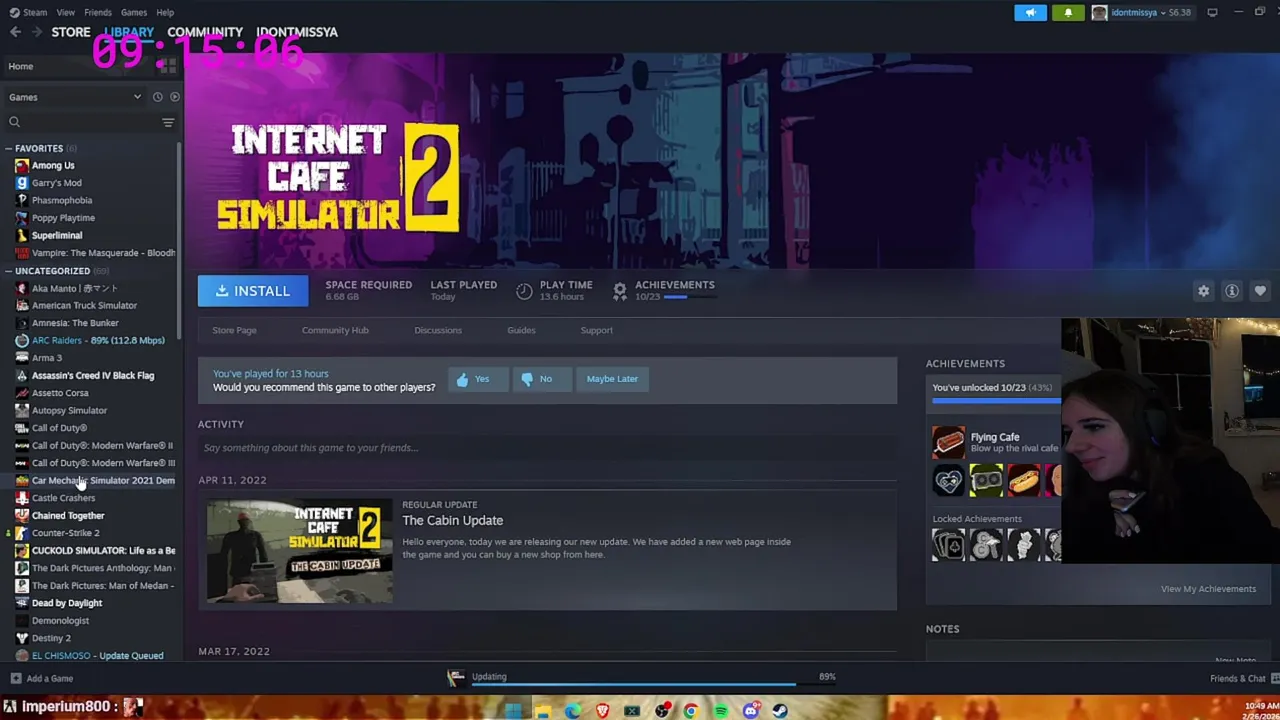This screenshot has height=720, width=1280.
Task: Open the Community Hub link
Action: click(x=335, y=330)
